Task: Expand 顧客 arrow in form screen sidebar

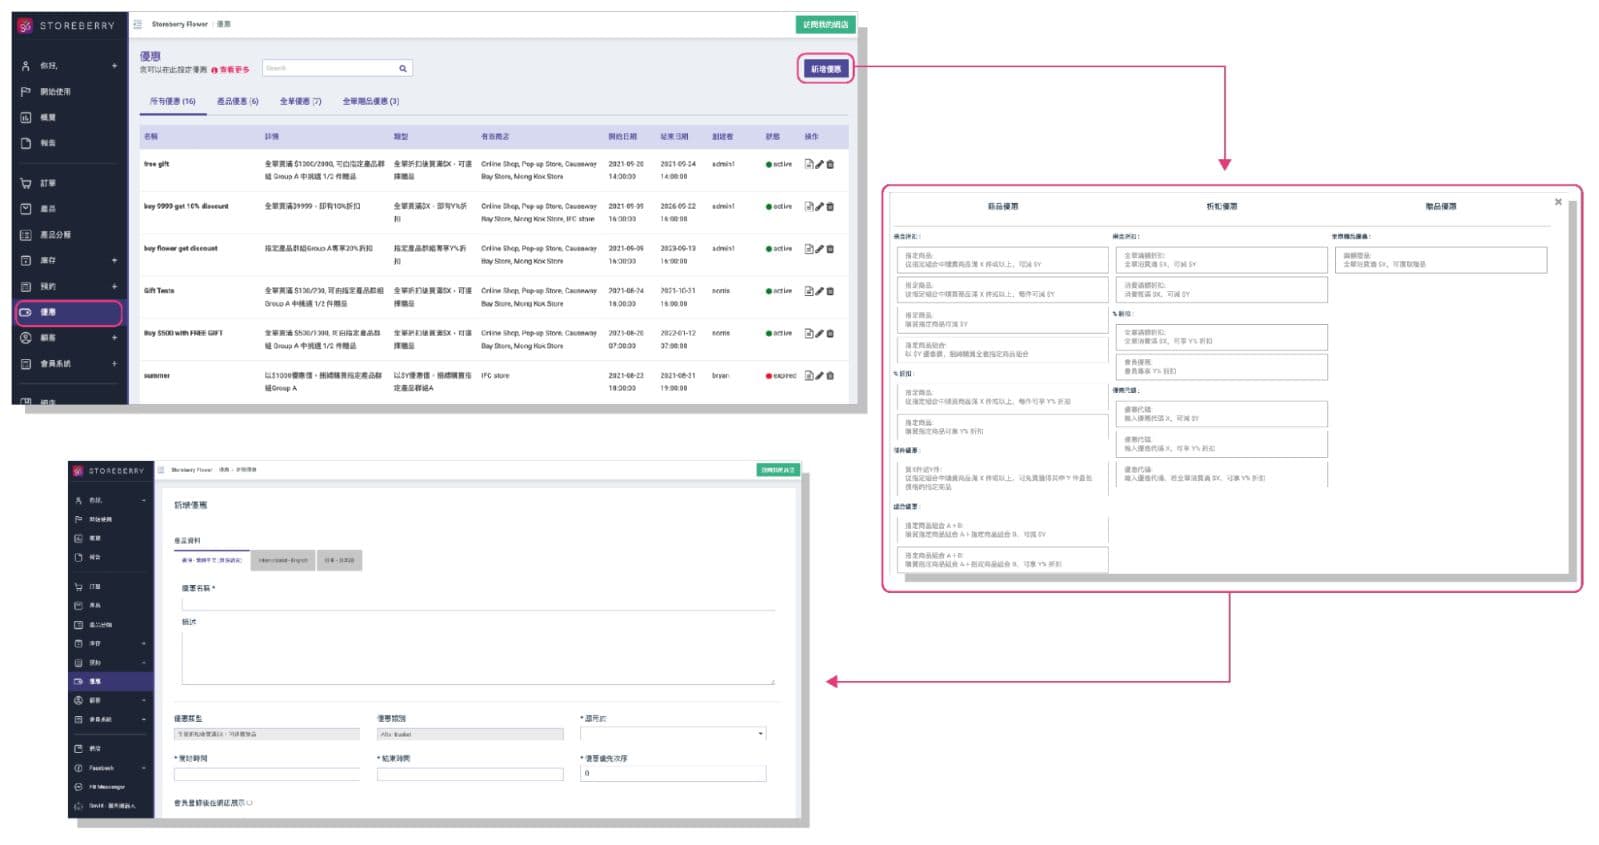Action: (x=144, y=700)
